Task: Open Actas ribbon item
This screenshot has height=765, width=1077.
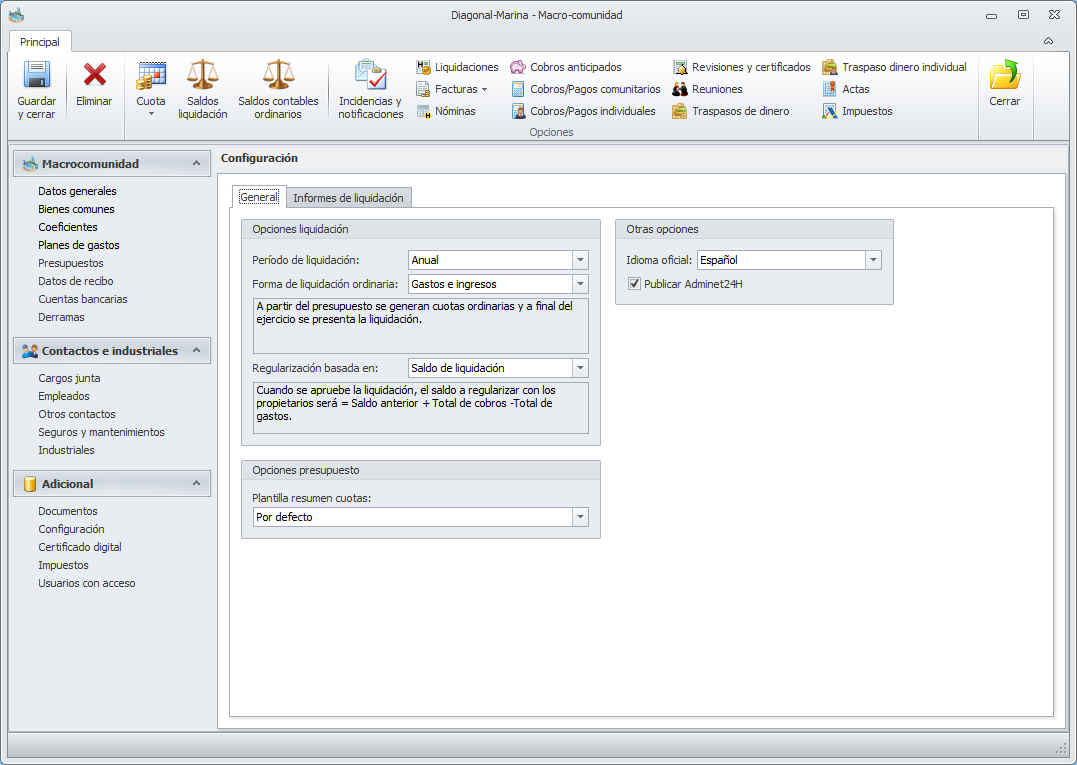Action: 846,89
